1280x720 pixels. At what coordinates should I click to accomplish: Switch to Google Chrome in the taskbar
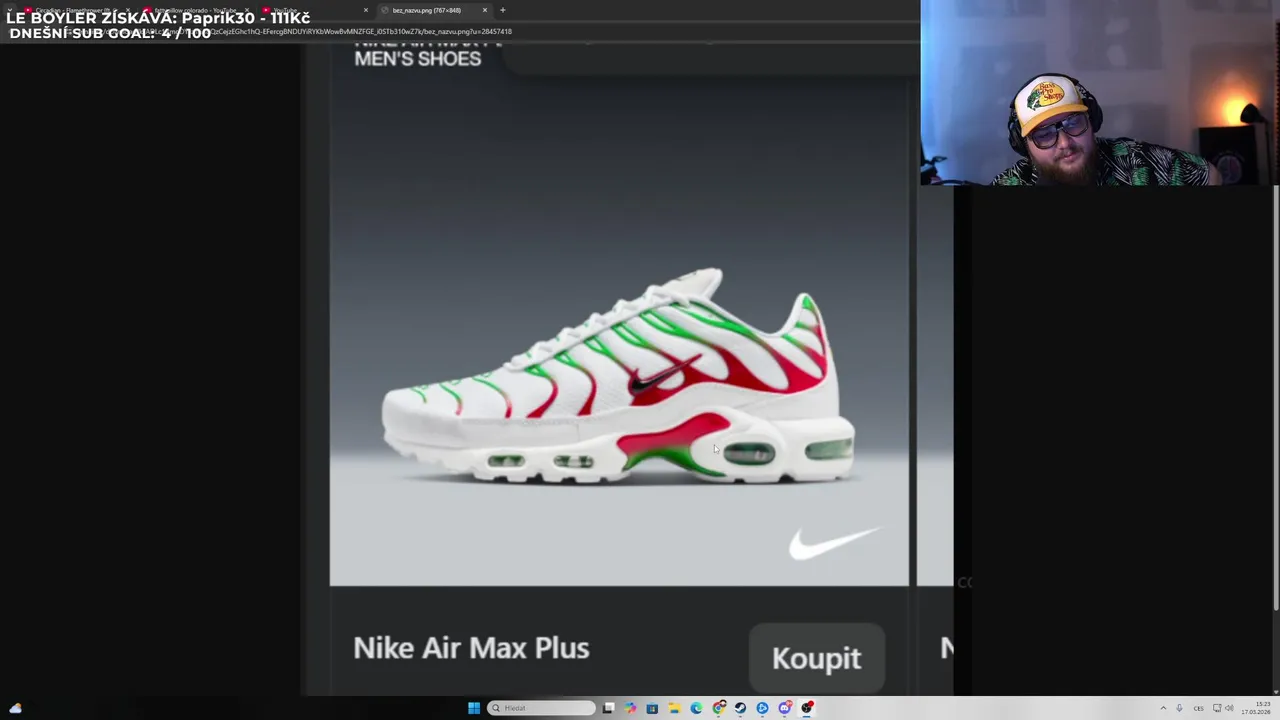pos(718,708)
